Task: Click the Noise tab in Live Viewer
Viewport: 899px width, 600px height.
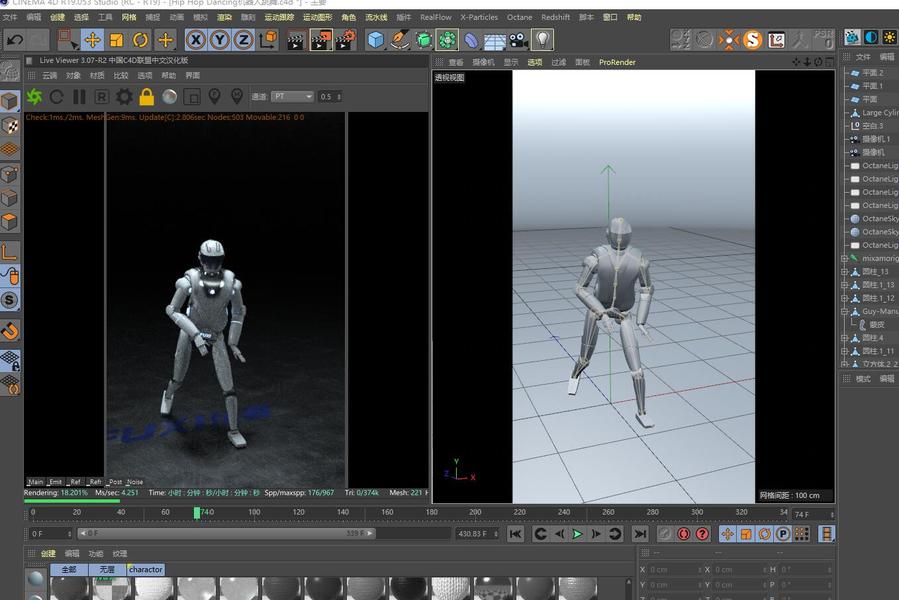Action: coord(135,482)
